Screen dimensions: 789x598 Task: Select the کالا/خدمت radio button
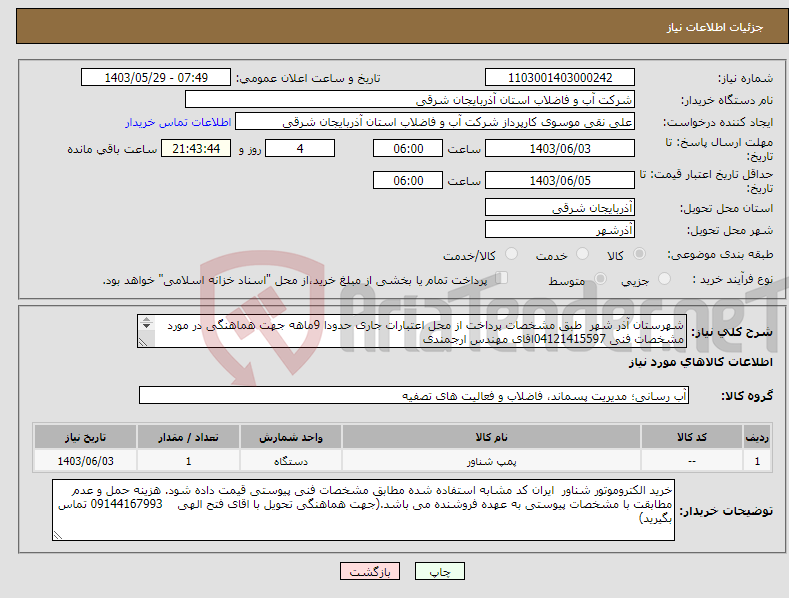pos(511,254)
